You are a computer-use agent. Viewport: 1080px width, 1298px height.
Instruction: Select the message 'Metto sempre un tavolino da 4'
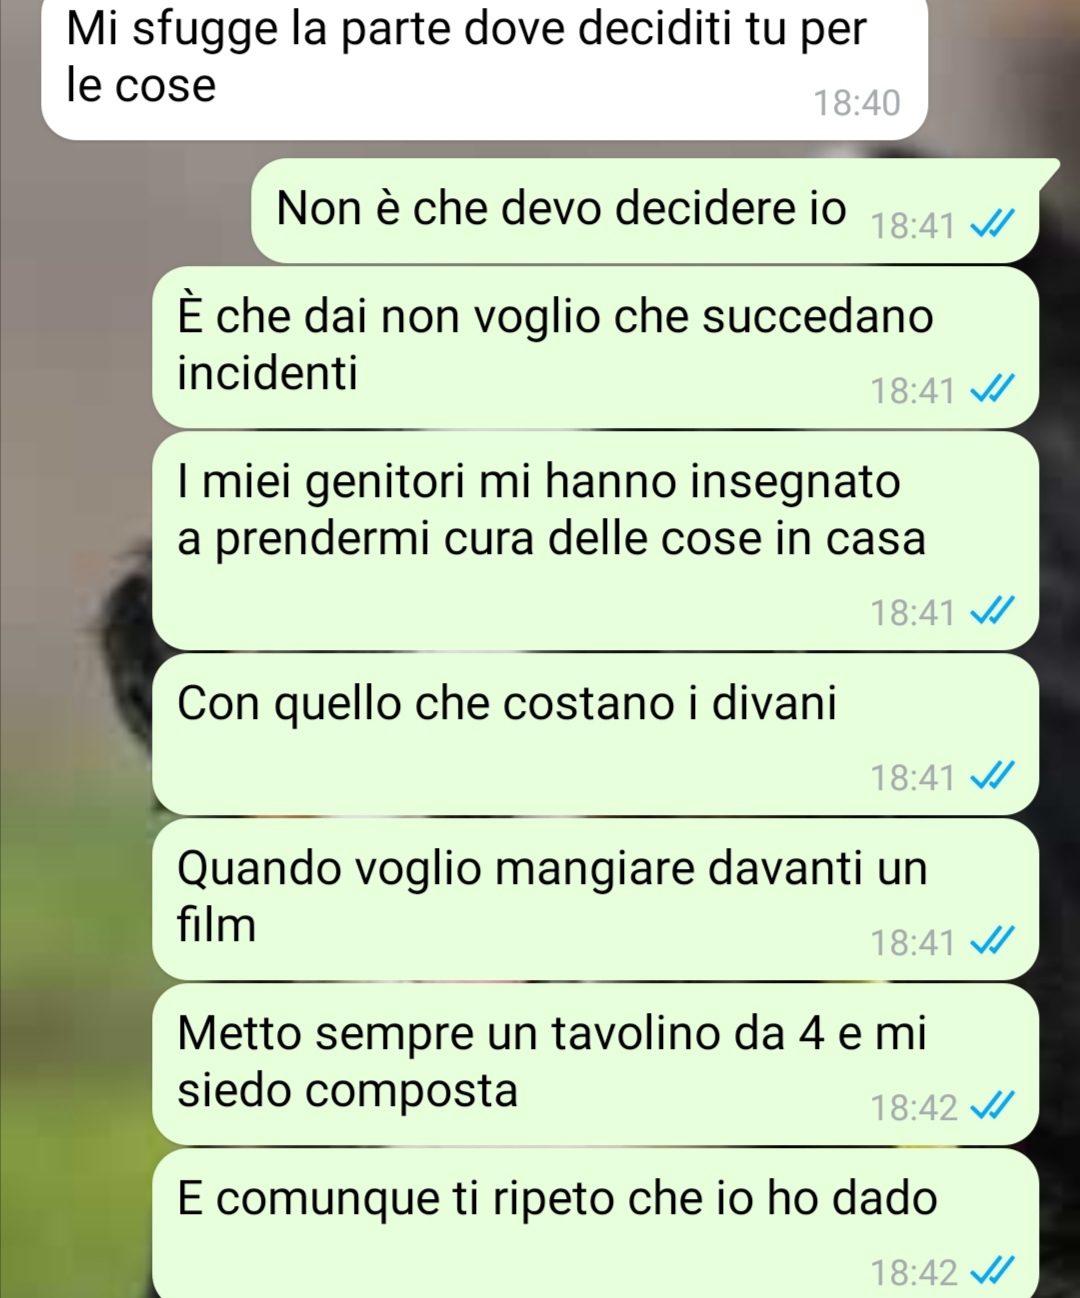click(x=595, y=1064)
